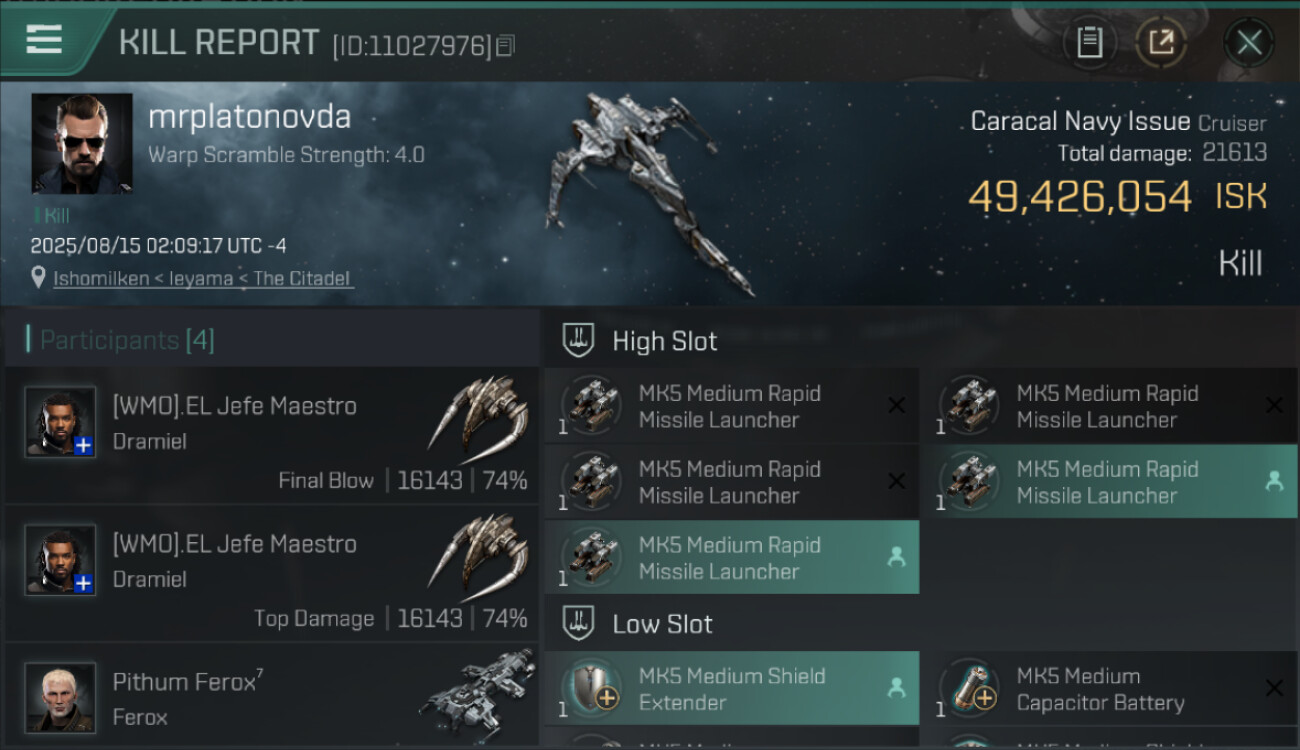Image resolution: width=1300 pixels, height=750 pixels.
Task: Open mrplatonovda's character portrait
Action: click(x=82, y=143)
